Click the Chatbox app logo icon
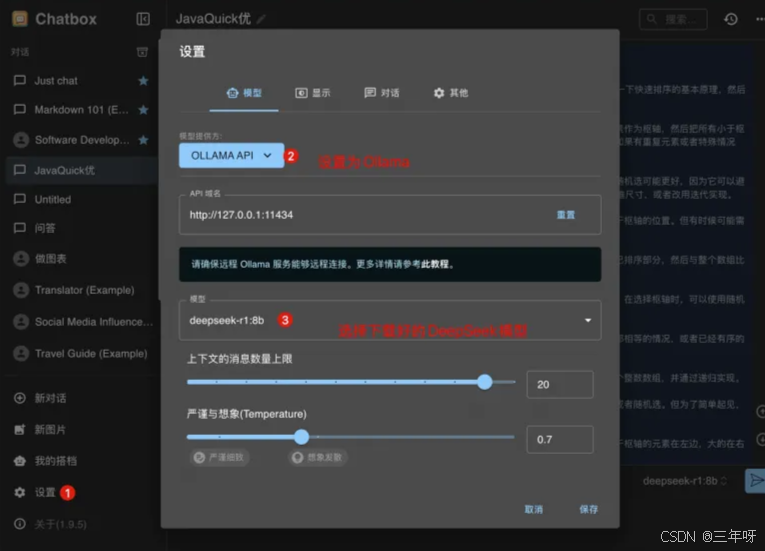 point(20,19)
